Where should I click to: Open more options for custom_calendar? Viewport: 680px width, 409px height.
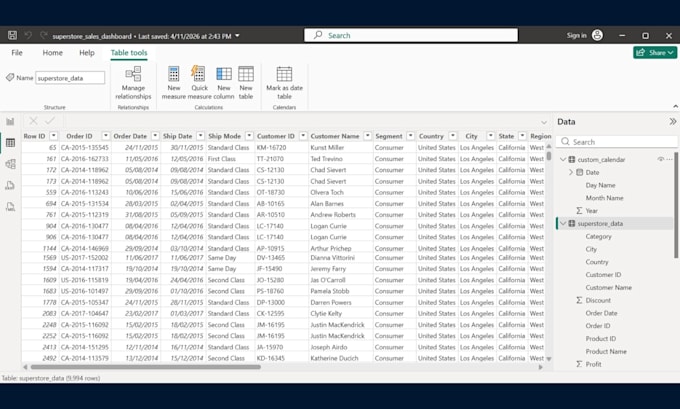(x=670, y=160)
